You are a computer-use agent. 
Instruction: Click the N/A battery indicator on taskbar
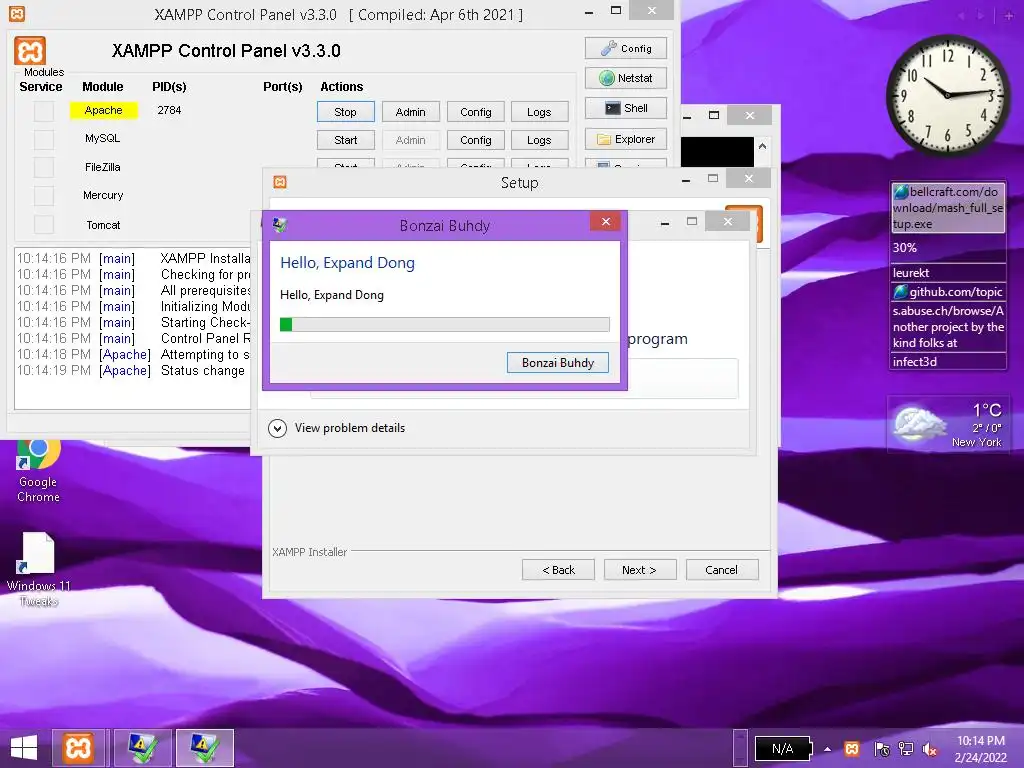(783, 748)
